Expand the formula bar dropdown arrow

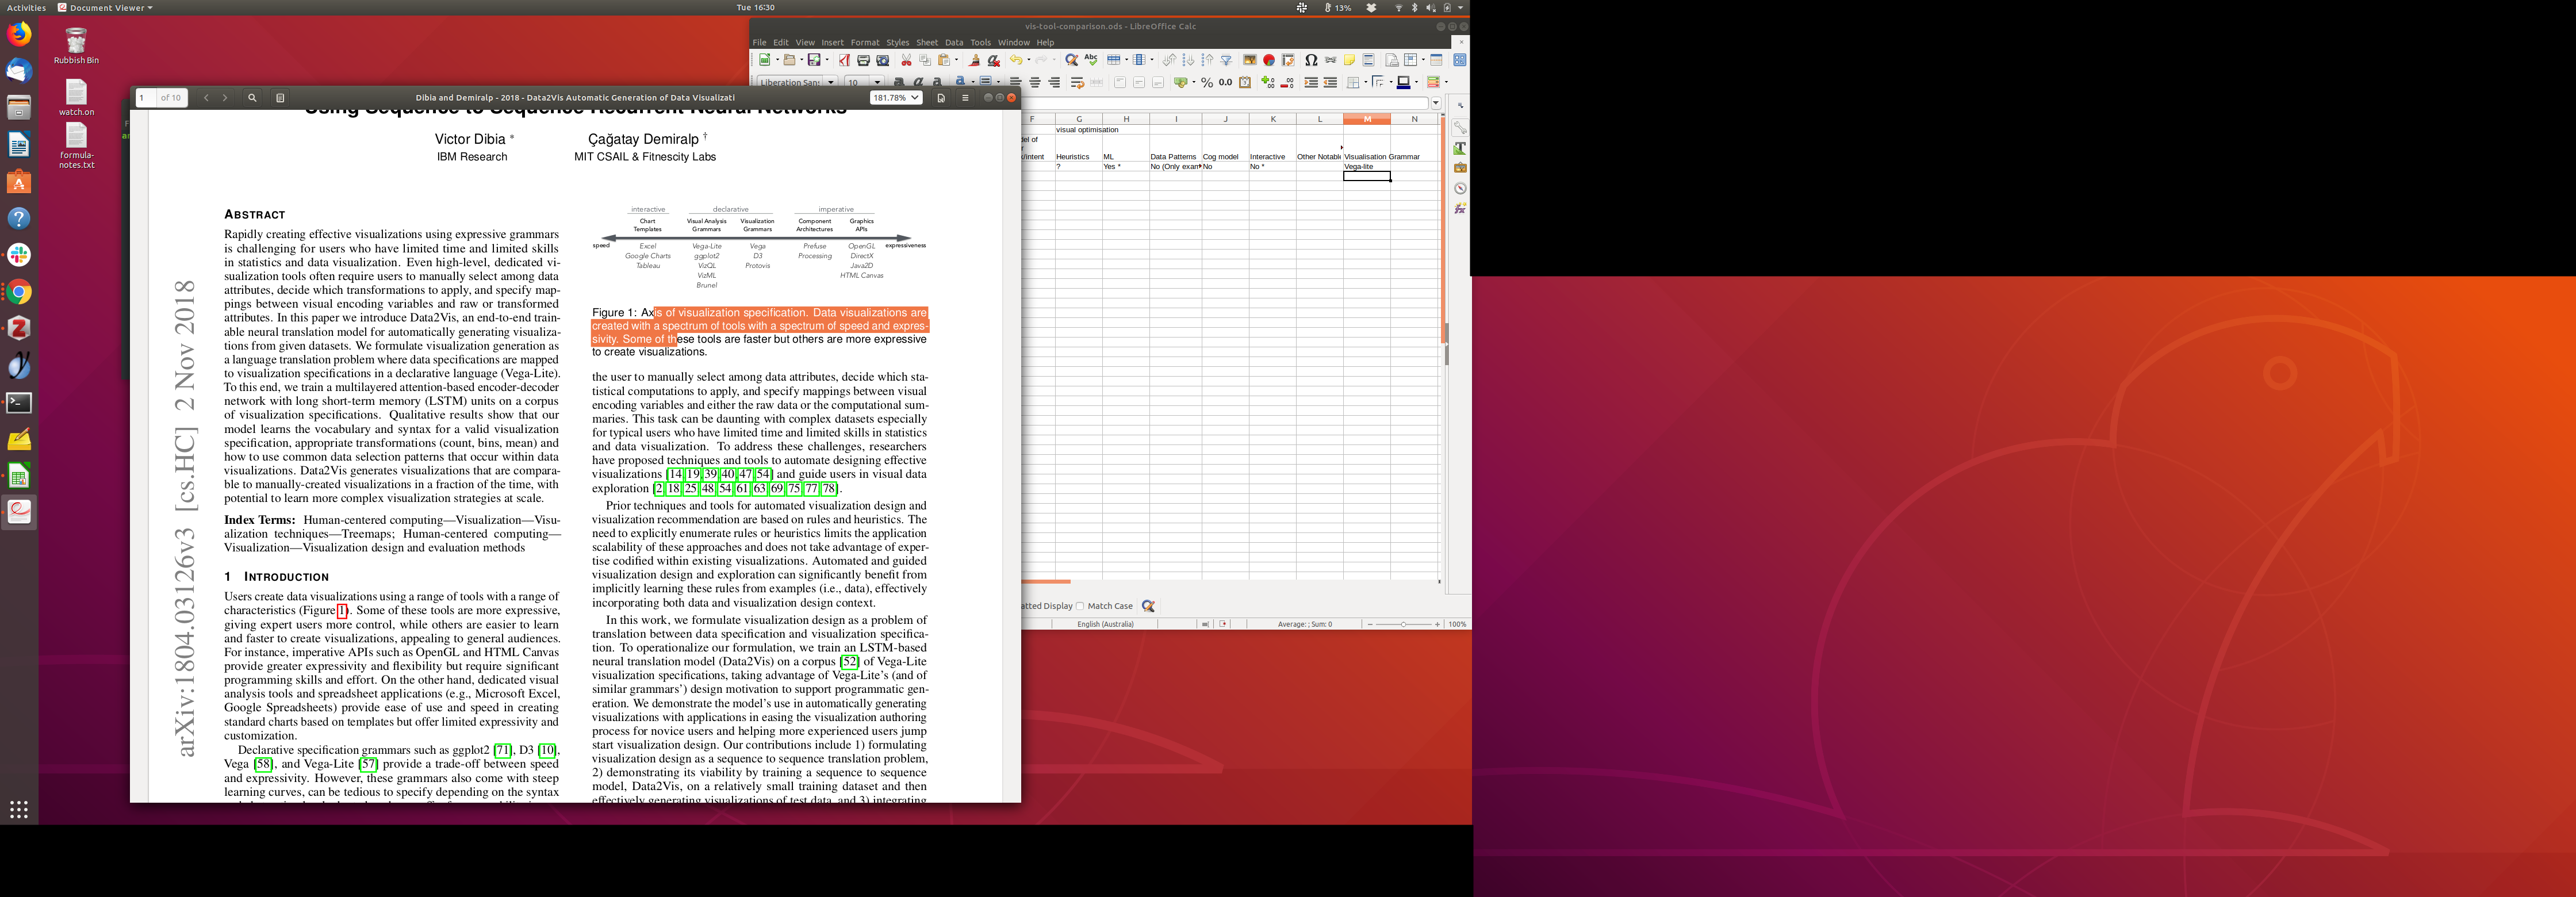(x=1436, y=103)
